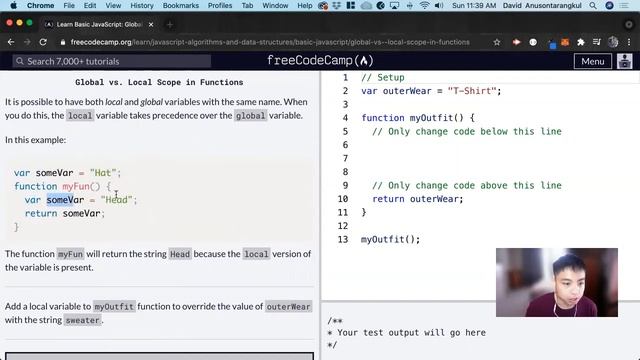Open Chrome's three-dot menu

tap(629, 42)
